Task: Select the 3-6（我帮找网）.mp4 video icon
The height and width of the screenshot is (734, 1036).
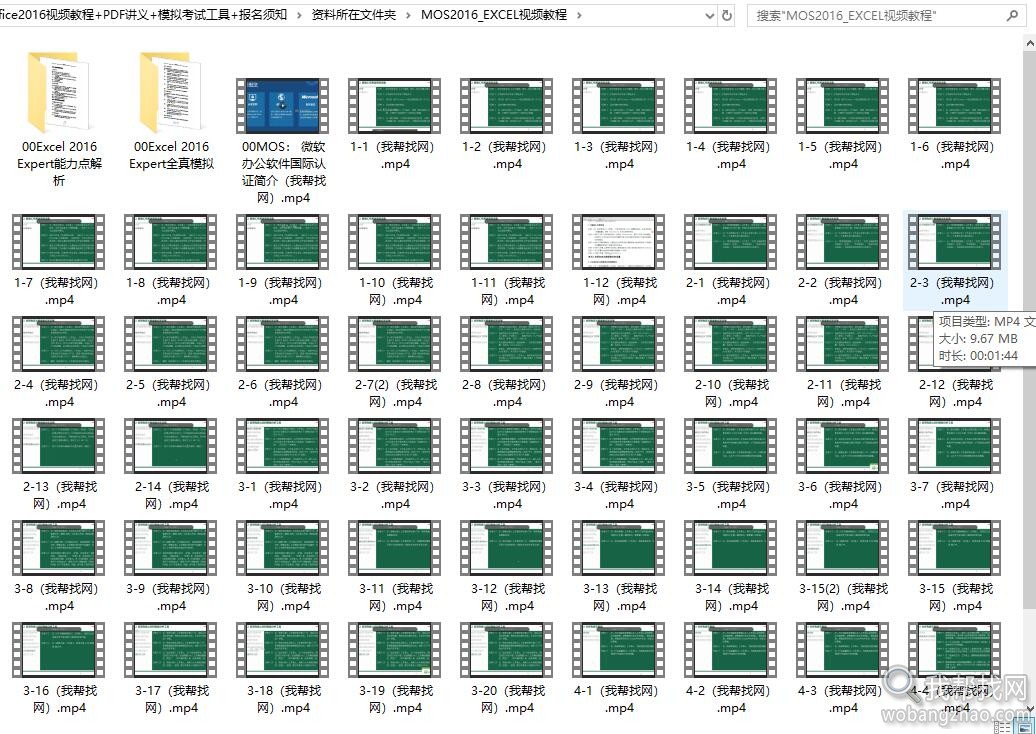Action: pos(843,446)
